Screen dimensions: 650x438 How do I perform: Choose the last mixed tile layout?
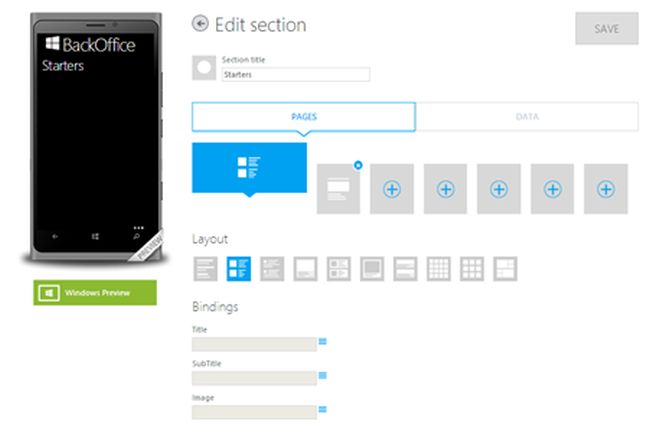click(505, 269)
